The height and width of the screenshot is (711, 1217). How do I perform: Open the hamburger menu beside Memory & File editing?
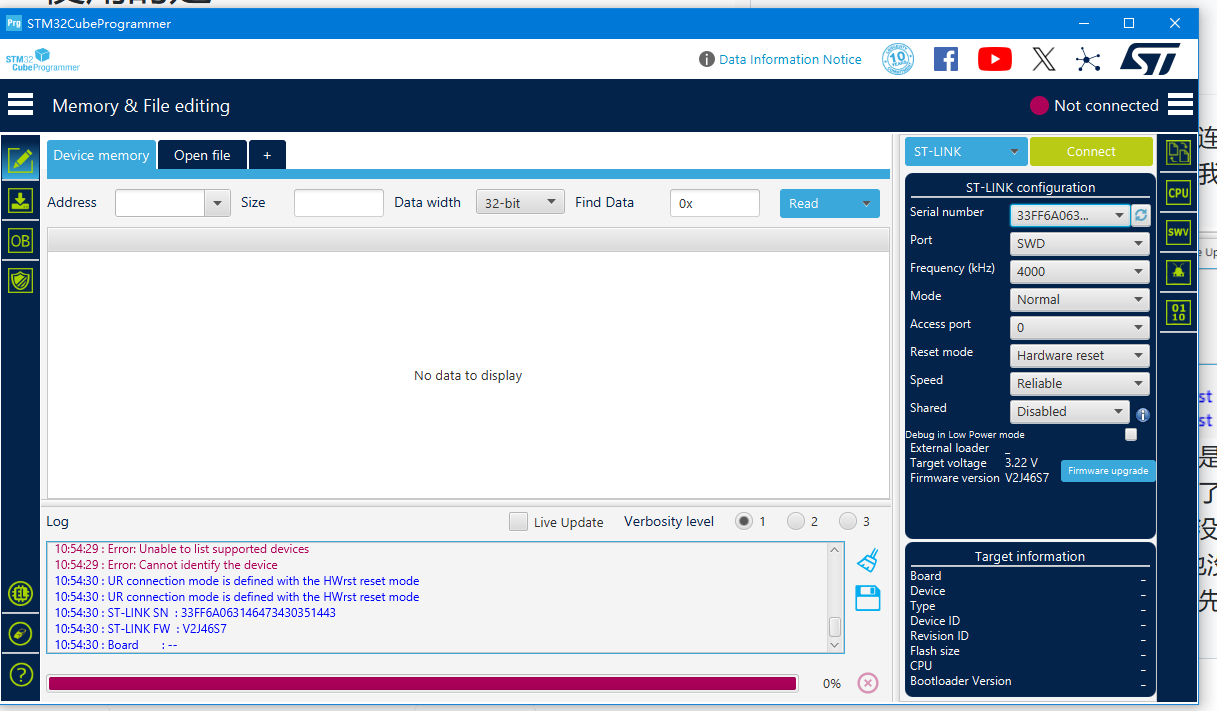[21, 104]
